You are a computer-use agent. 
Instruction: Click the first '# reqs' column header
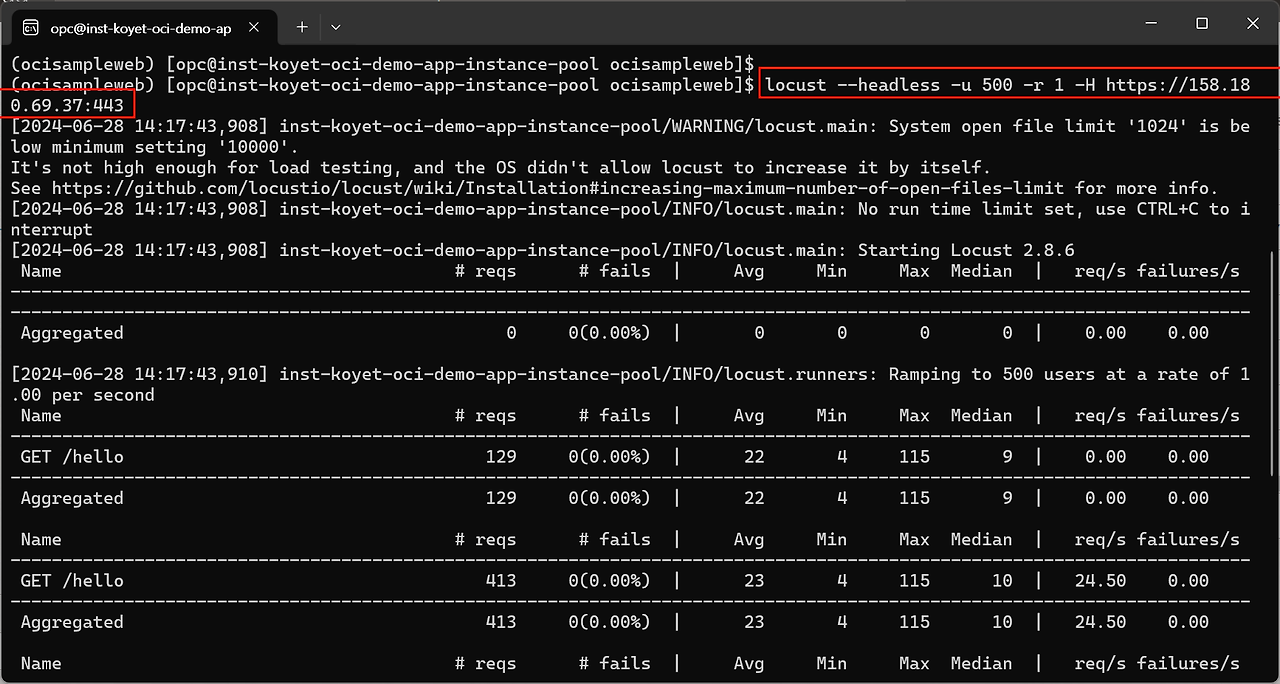point(485,271)
